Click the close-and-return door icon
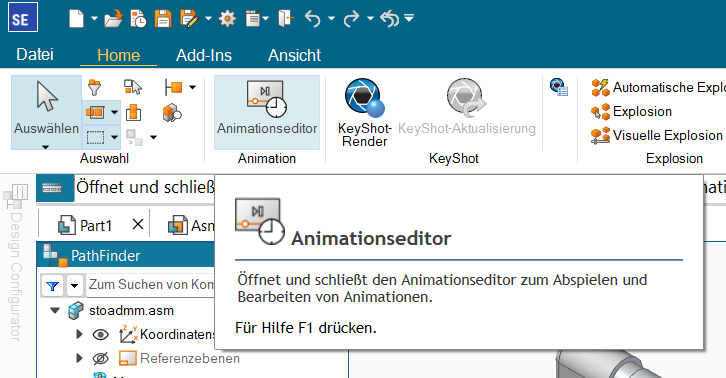Screen dimensions: 726x378 coord(286,19)
